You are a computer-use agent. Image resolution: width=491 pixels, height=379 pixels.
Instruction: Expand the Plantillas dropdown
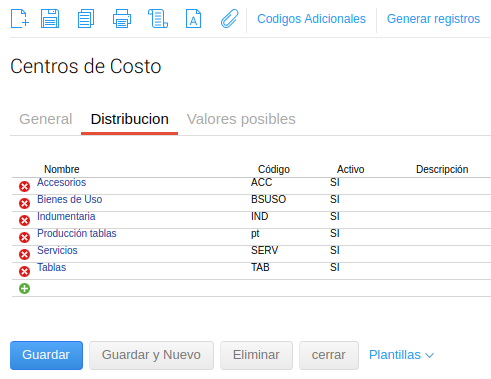[401, 355]
